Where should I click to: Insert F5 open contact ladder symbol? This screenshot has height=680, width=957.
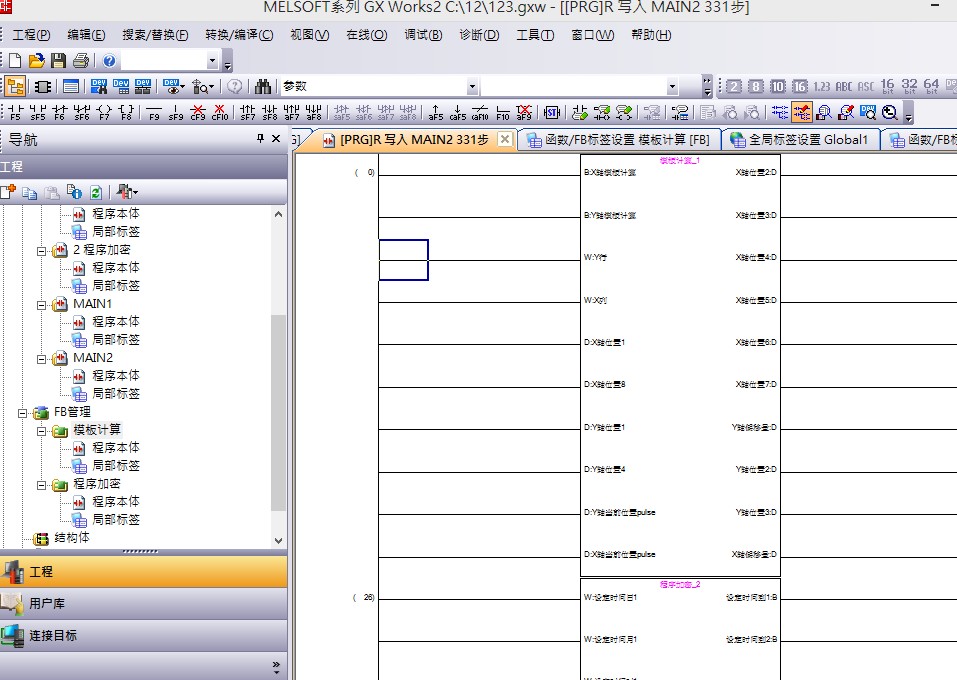point(15,112)
